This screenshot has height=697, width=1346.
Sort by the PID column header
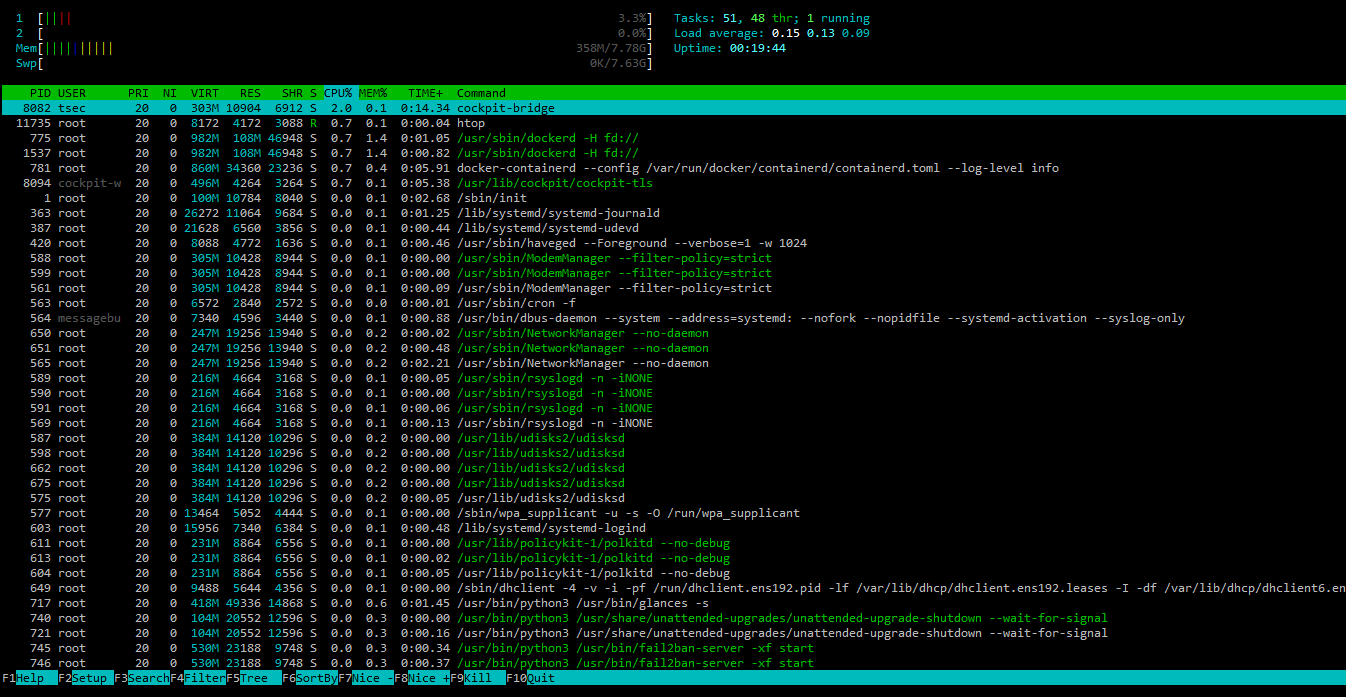pos(40,93)
